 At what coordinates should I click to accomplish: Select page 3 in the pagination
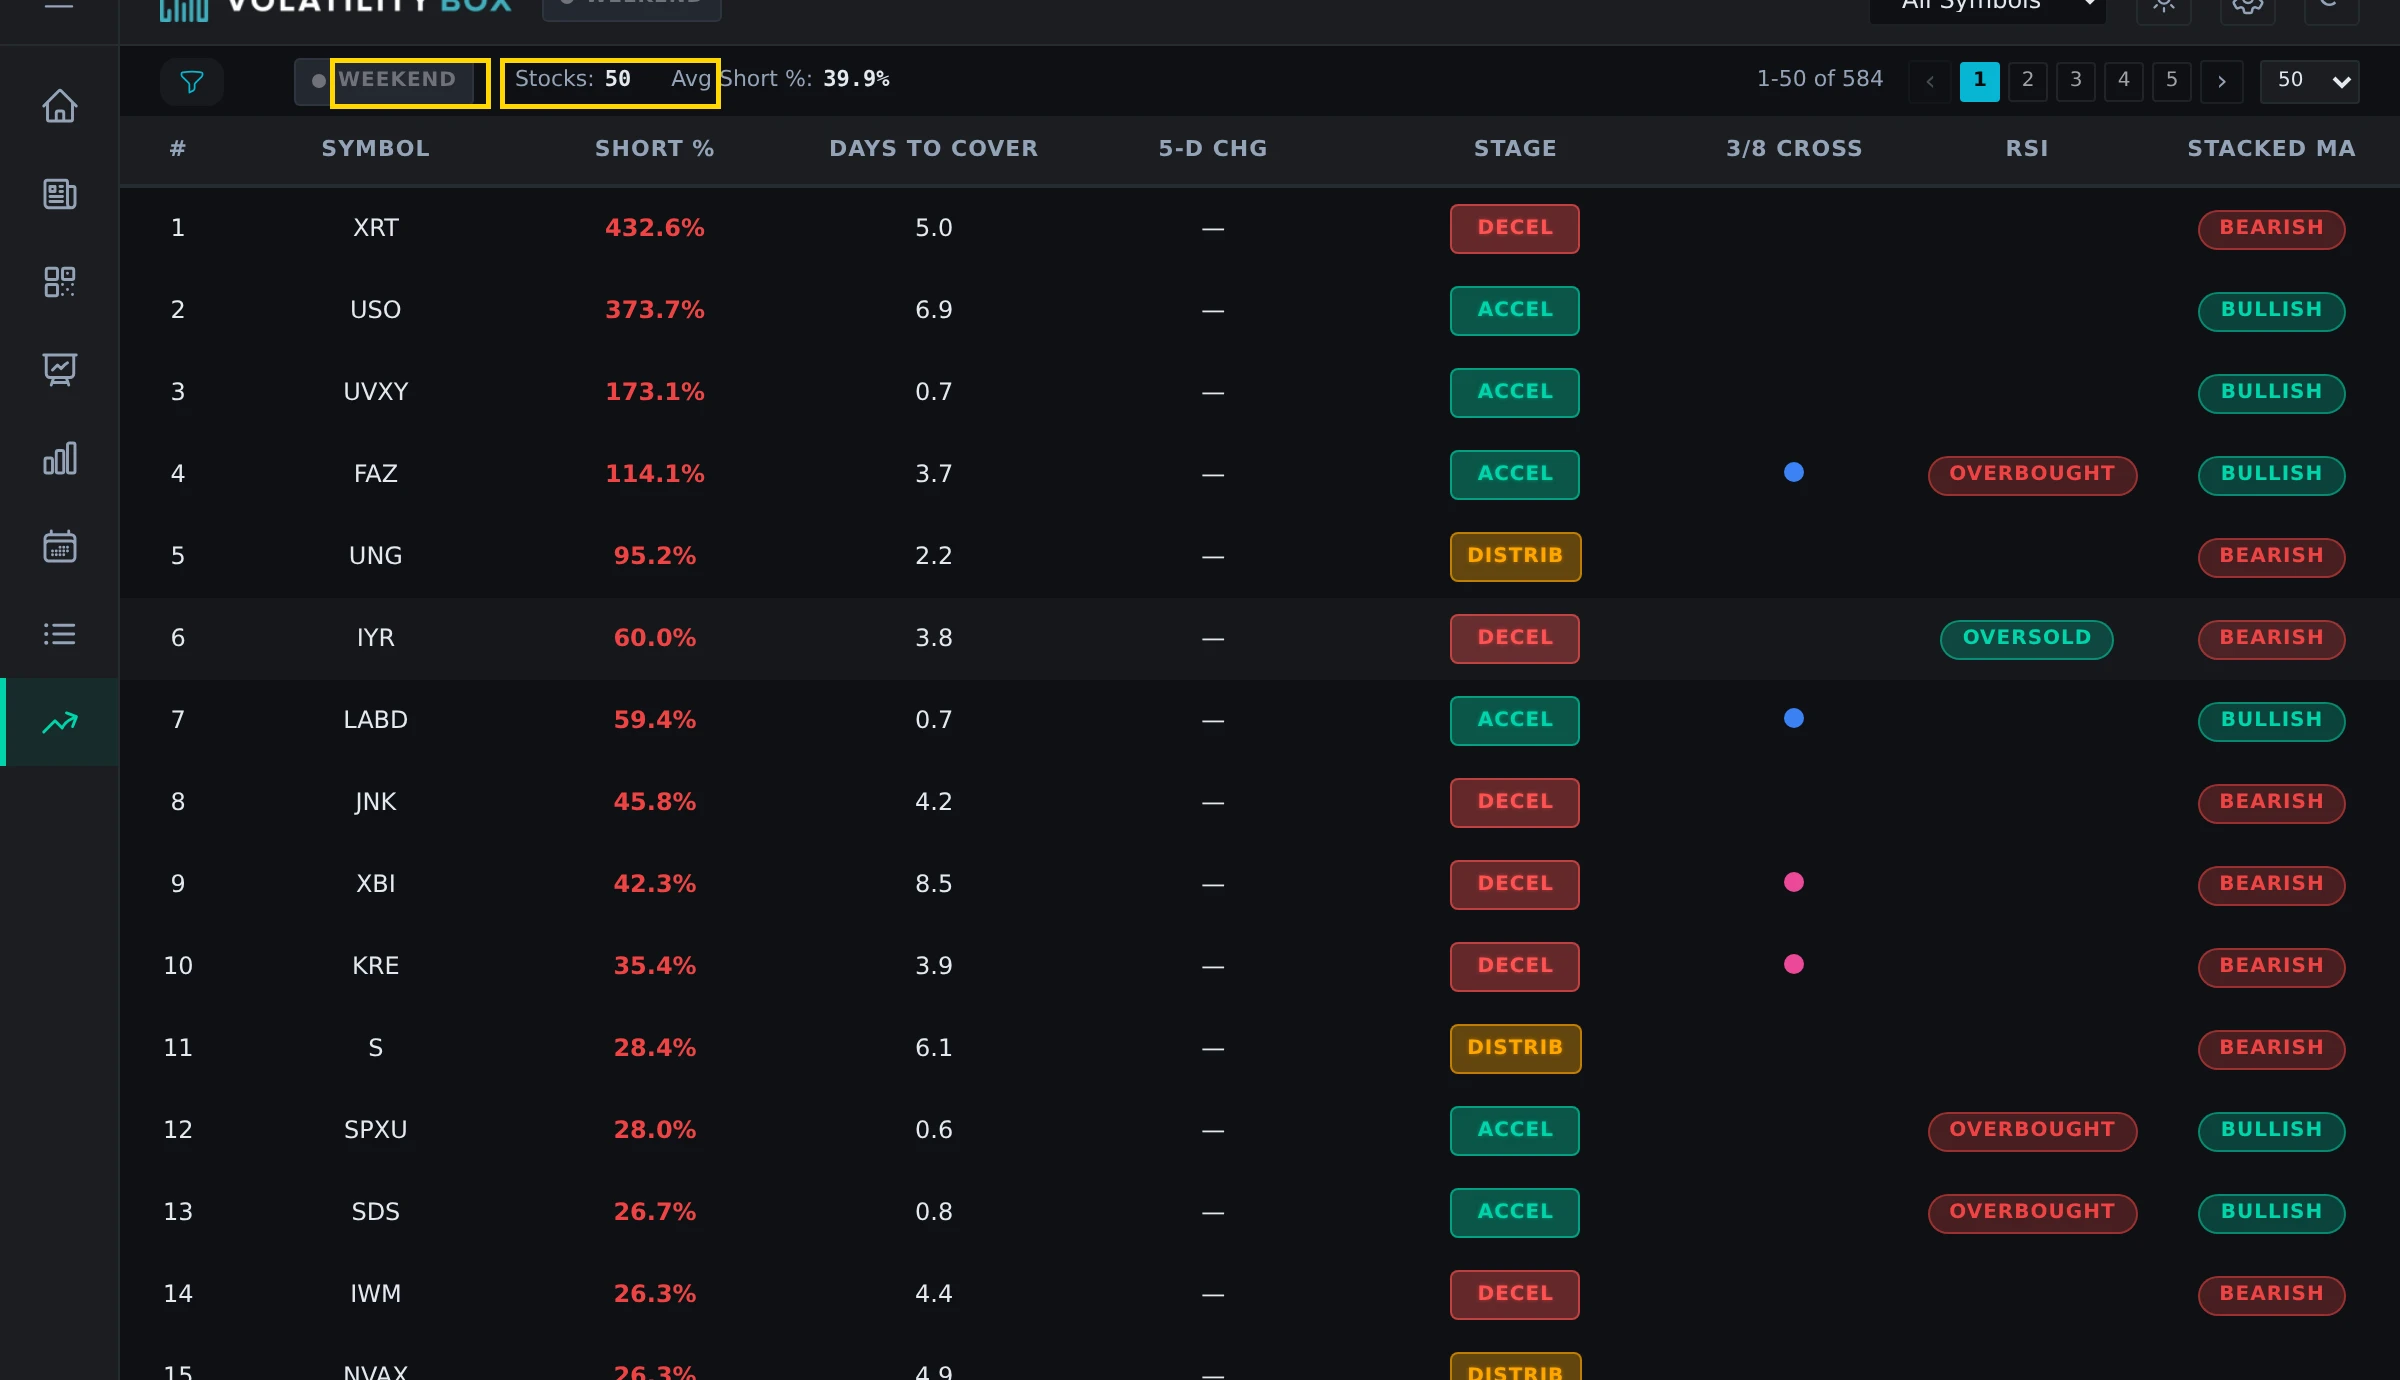[x=2076, y=81]
